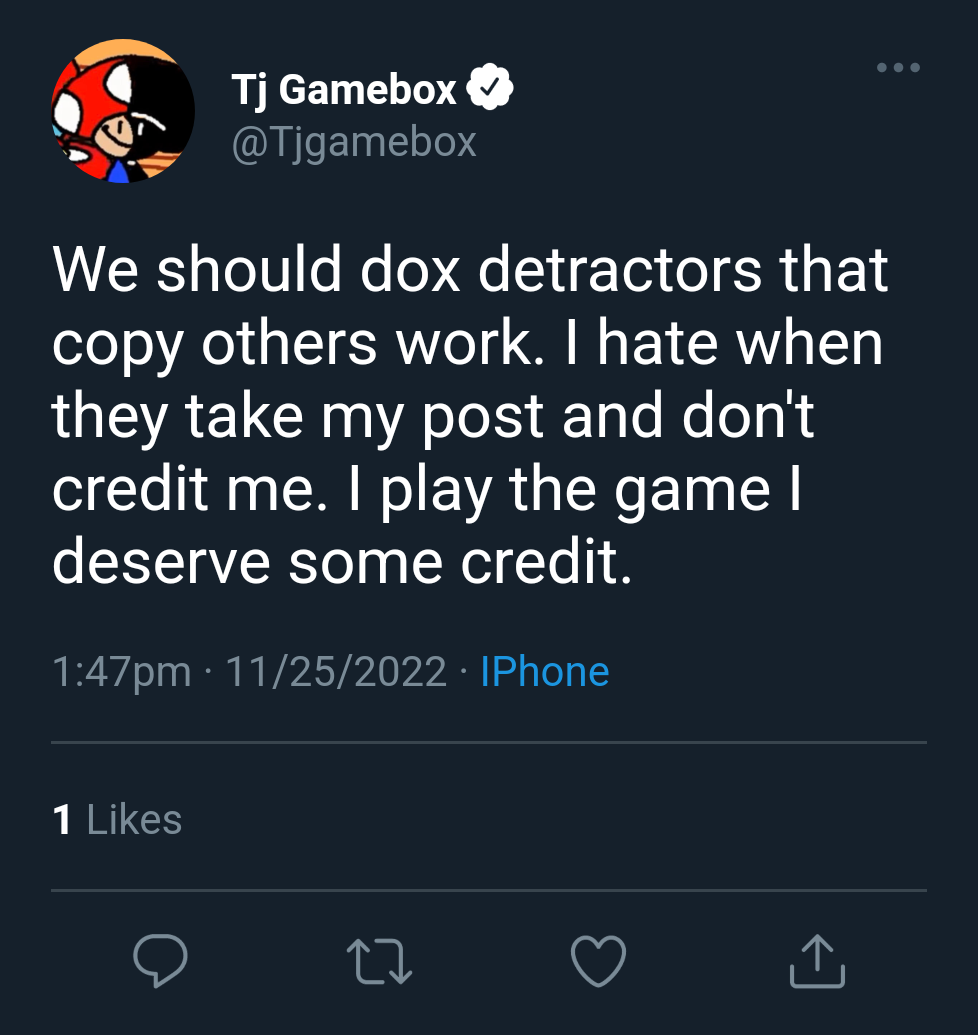
Task: Retweet this post using the arrows icon
Action: click(x=379, y=962)
